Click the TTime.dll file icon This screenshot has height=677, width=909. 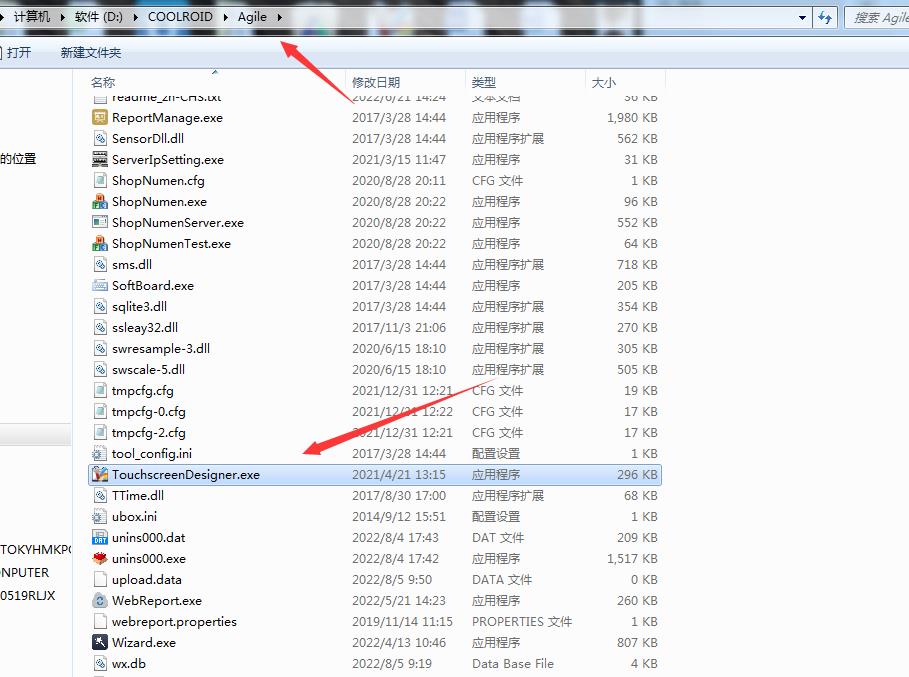pyautogui.click(x=100, y=496)
